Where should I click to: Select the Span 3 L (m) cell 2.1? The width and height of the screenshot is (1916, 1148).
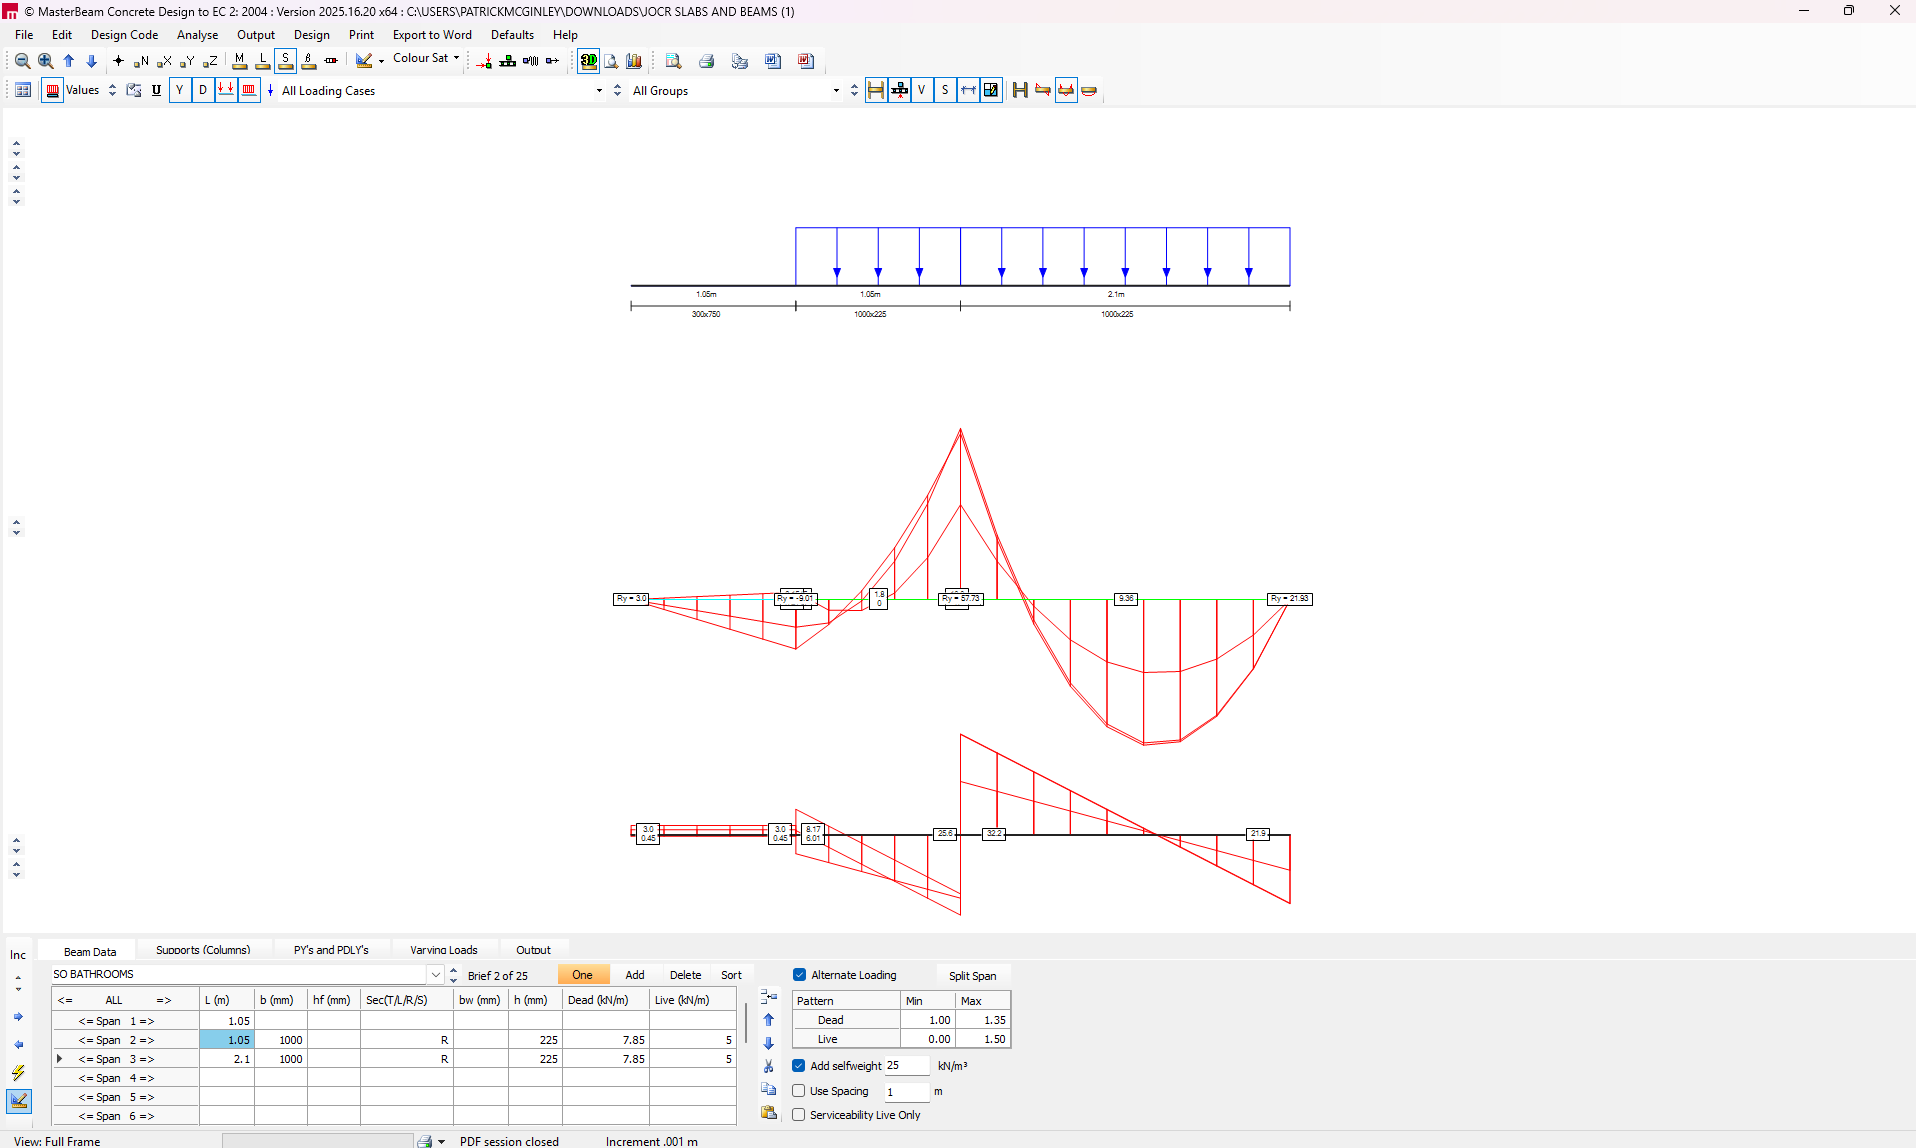[227, 1059]
